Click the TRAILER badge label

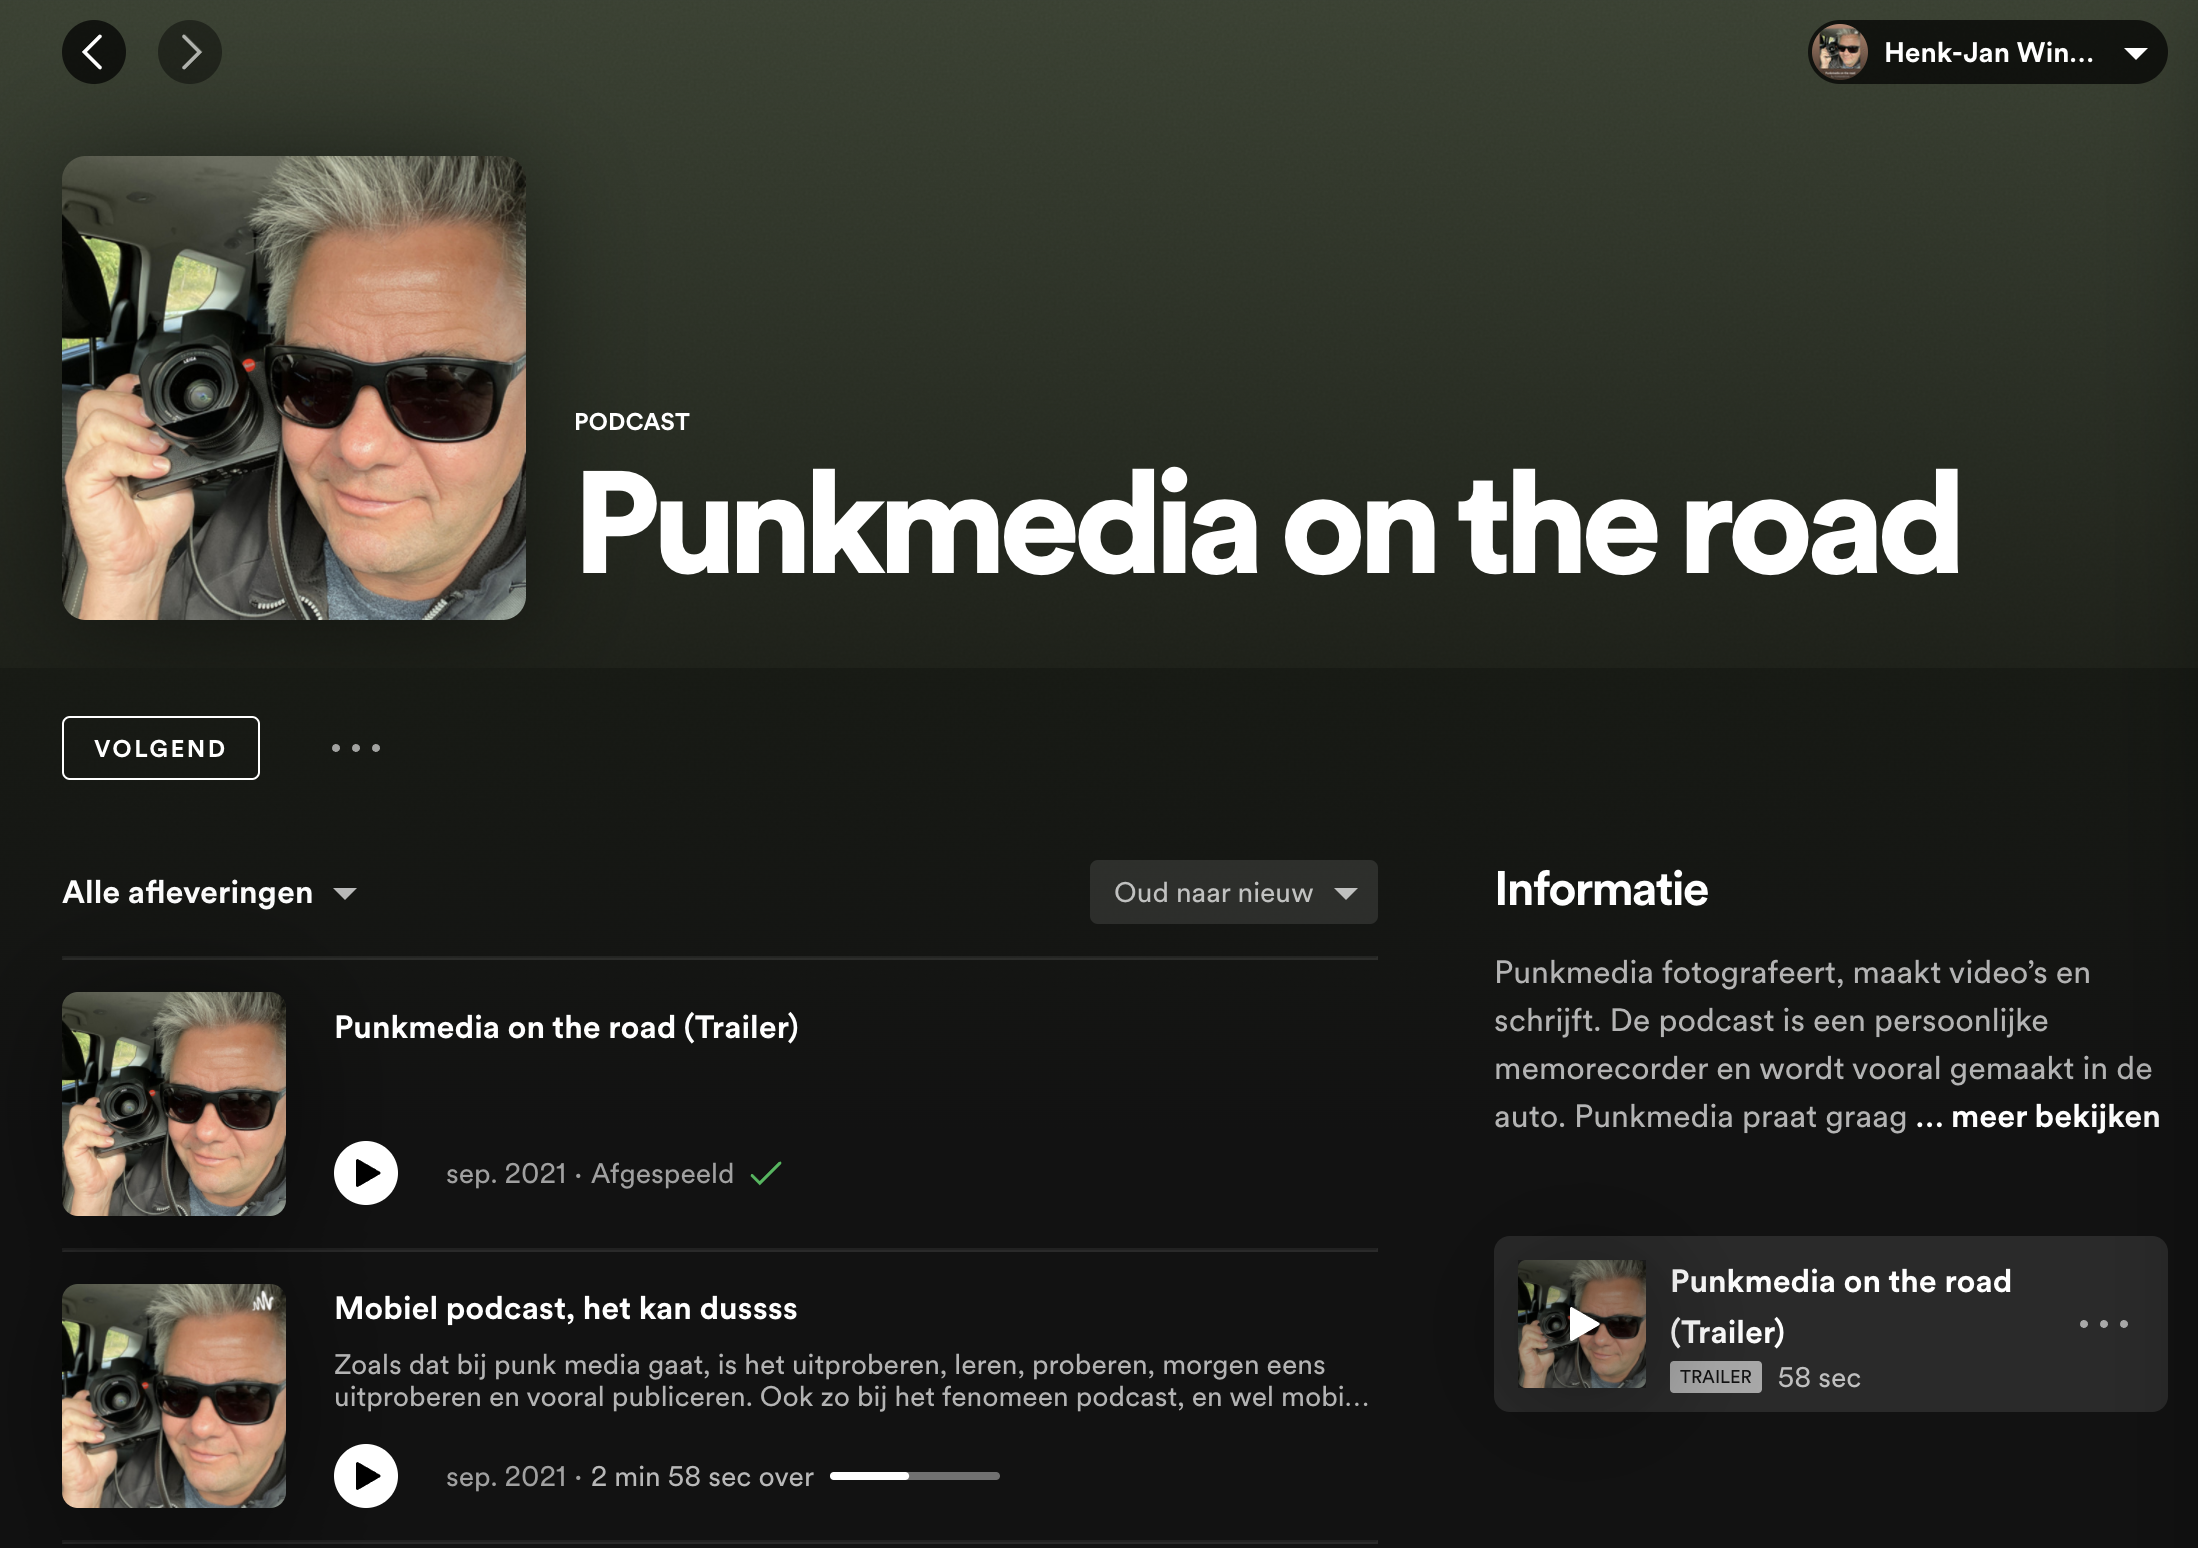pyautogui.click(x=1716, y=1377)
